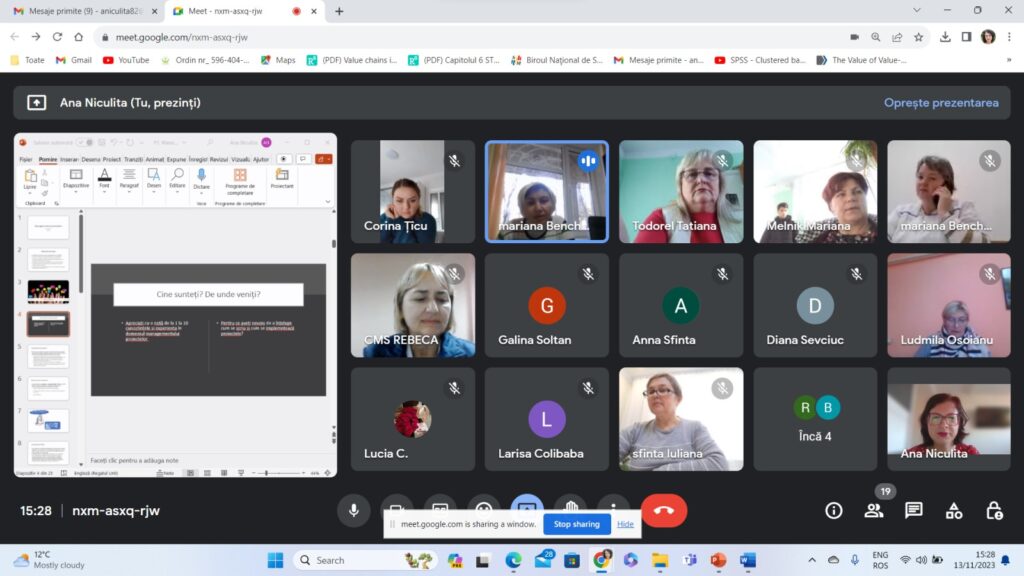Open PowerPoint from the Windows taskbar
The width and height of the screenshot is (1024, 576).
tap(717, 560)
